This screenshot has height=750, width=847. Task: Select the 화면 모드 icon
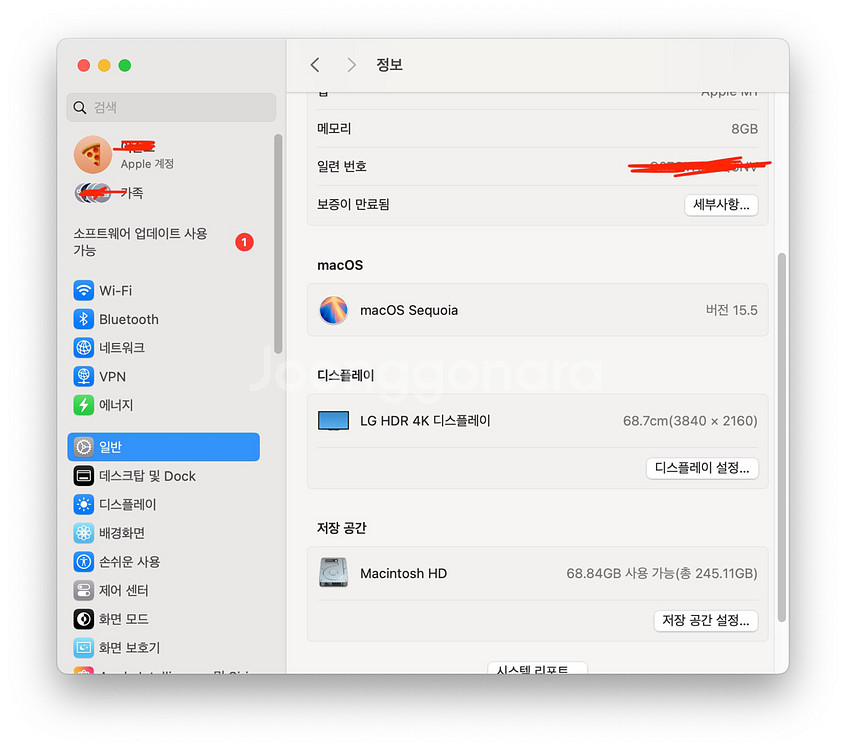click(x=83, y=619)
